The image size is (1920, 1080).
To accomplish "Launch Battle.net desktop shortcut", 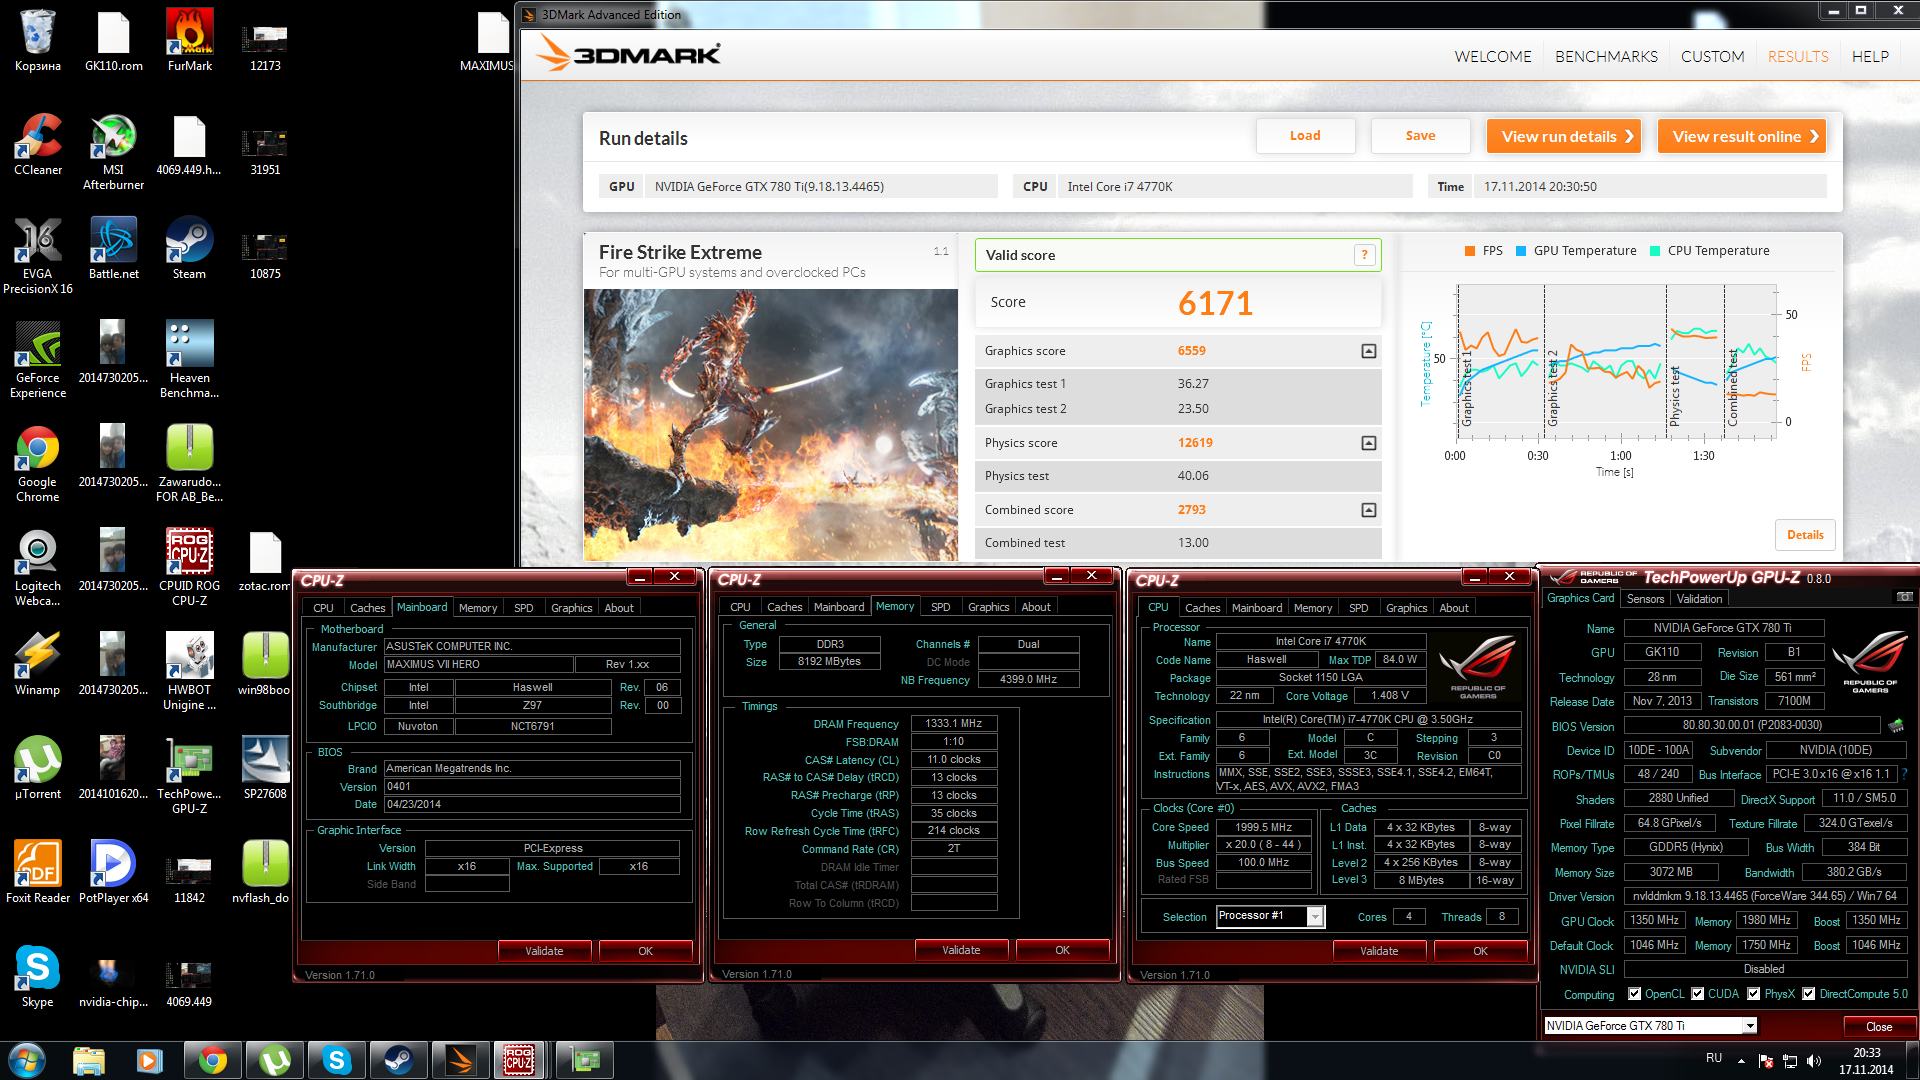I will [x=113, y=249].
